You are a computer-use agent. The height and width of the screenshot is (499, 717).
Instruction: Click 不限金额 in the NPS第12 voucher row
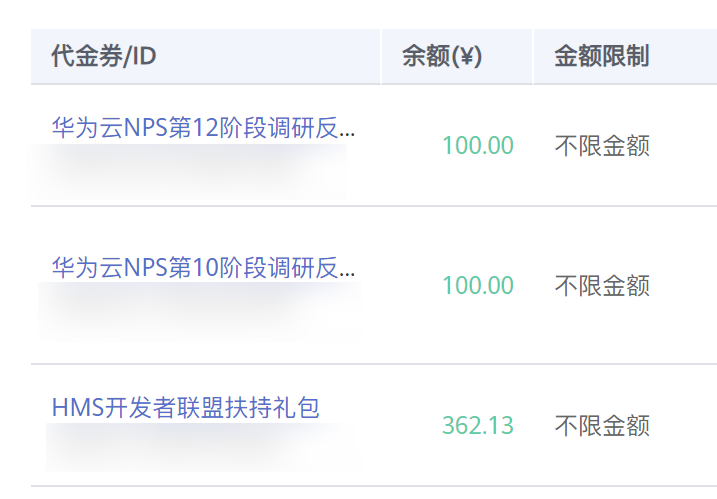[x=602, y=146]
